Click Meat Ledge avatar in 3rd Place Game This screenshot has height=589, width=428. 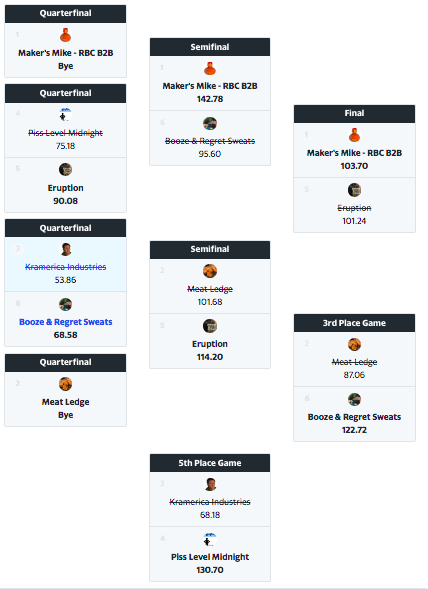[354, 344]
